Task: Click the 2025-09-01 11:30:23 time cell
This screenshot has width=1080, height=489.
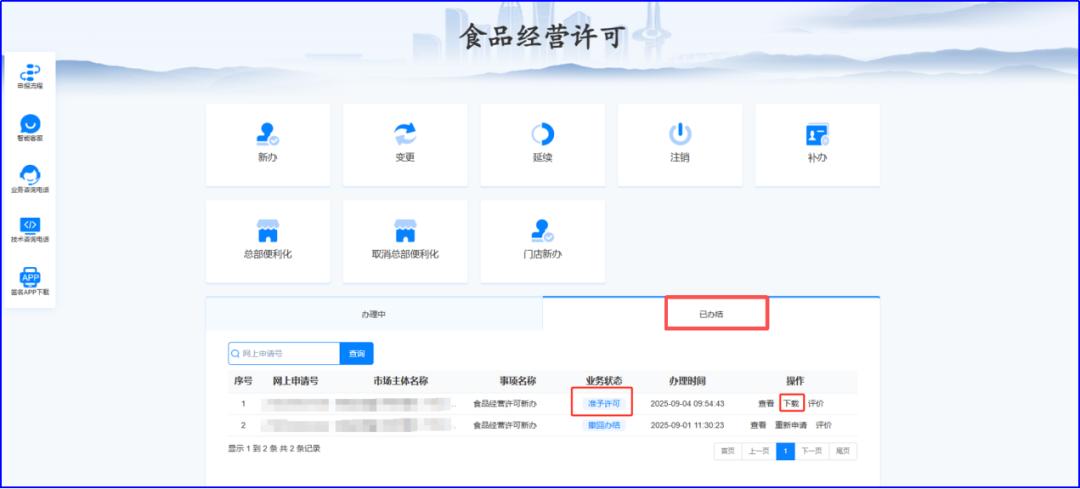Action: pyautogui.click(x=687, y=426)
